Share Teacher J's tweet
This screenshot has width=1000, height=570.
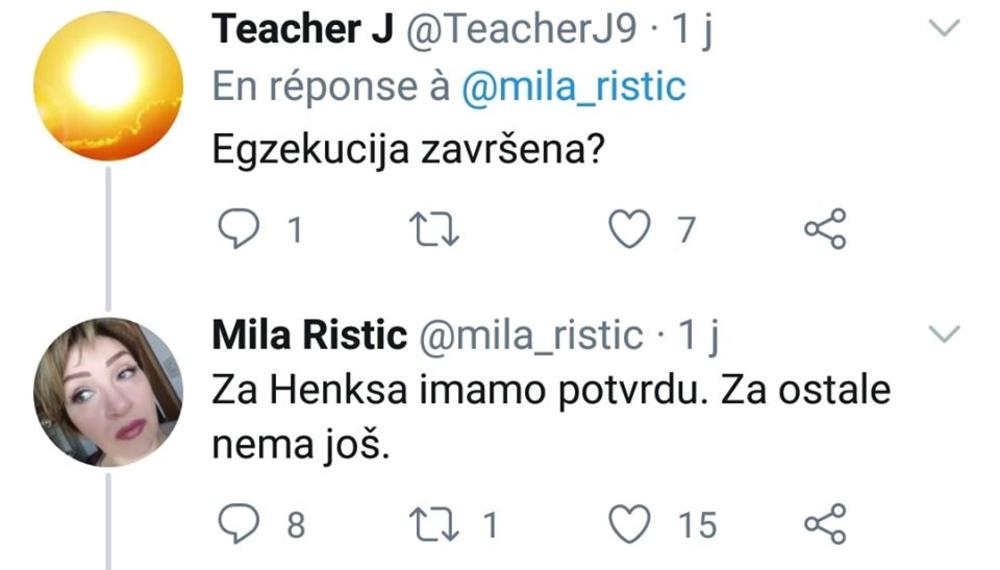825,231
